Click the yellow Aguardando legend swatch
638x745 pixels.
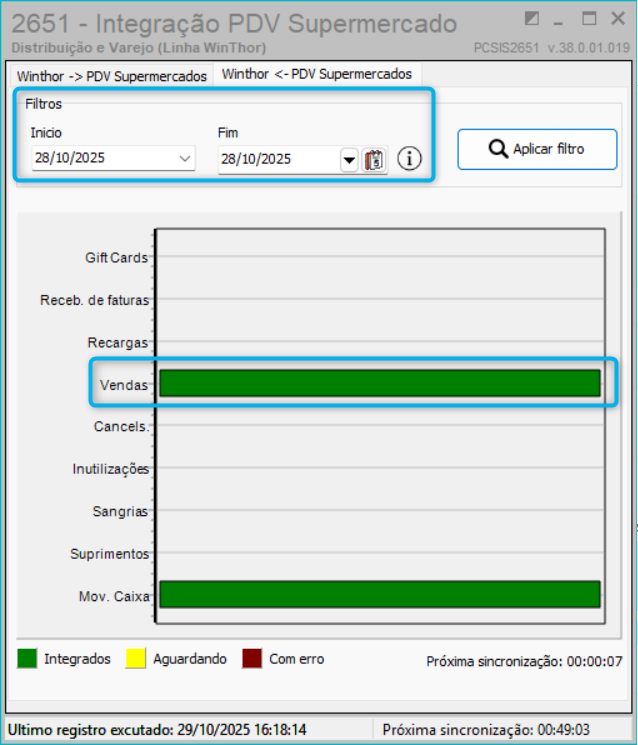tap(136, 659)
